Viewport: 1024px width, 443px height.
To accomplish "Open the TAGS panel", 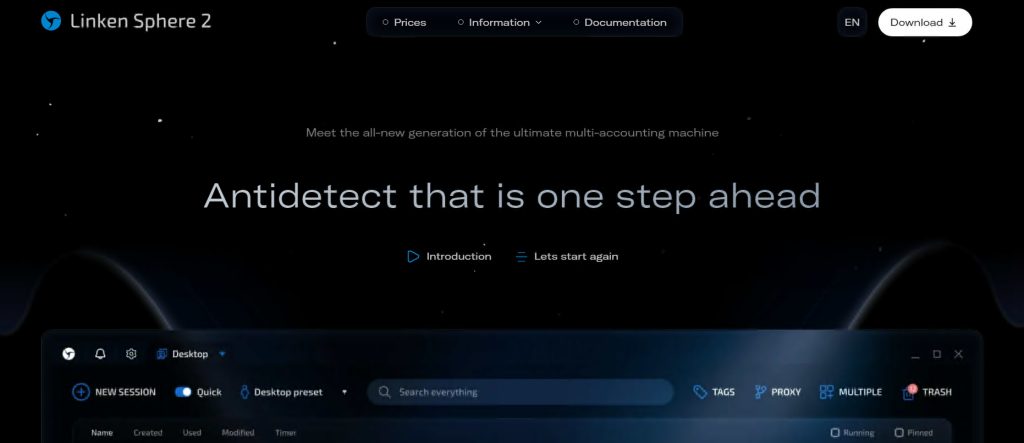I will [714, 392].
